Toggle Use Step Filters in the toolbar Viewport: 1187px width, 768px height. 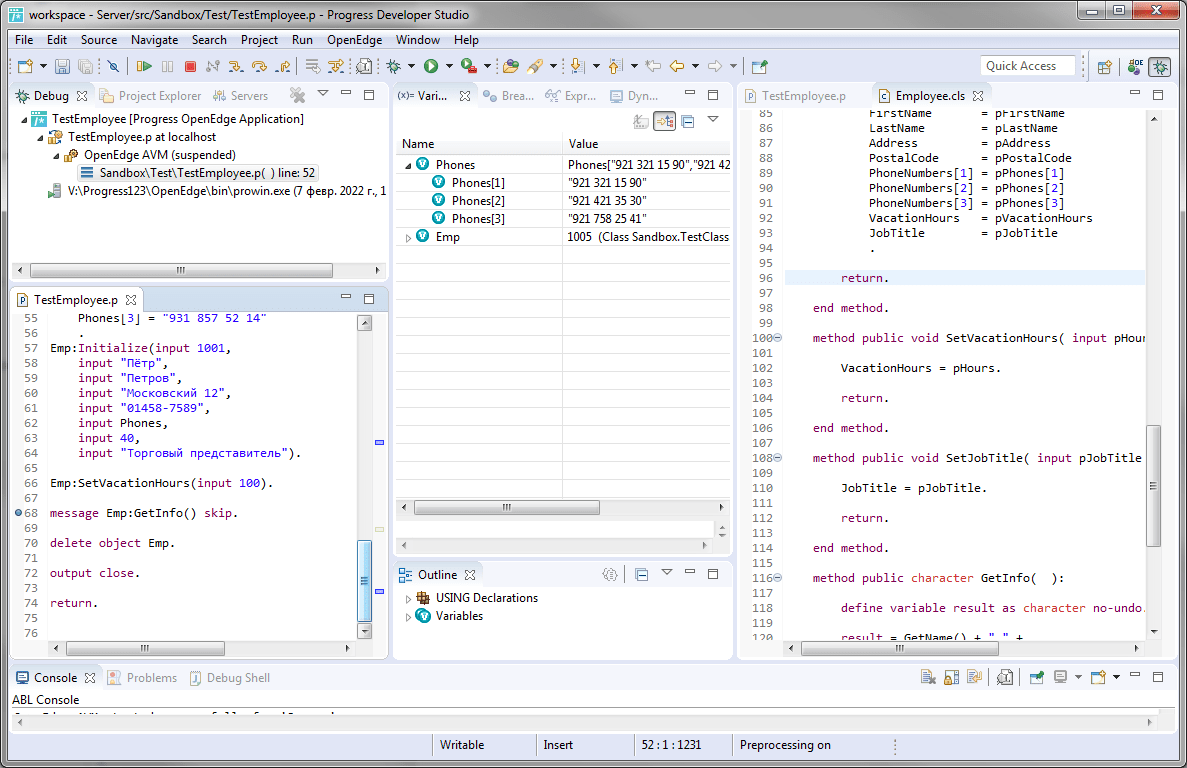(335, 67)
